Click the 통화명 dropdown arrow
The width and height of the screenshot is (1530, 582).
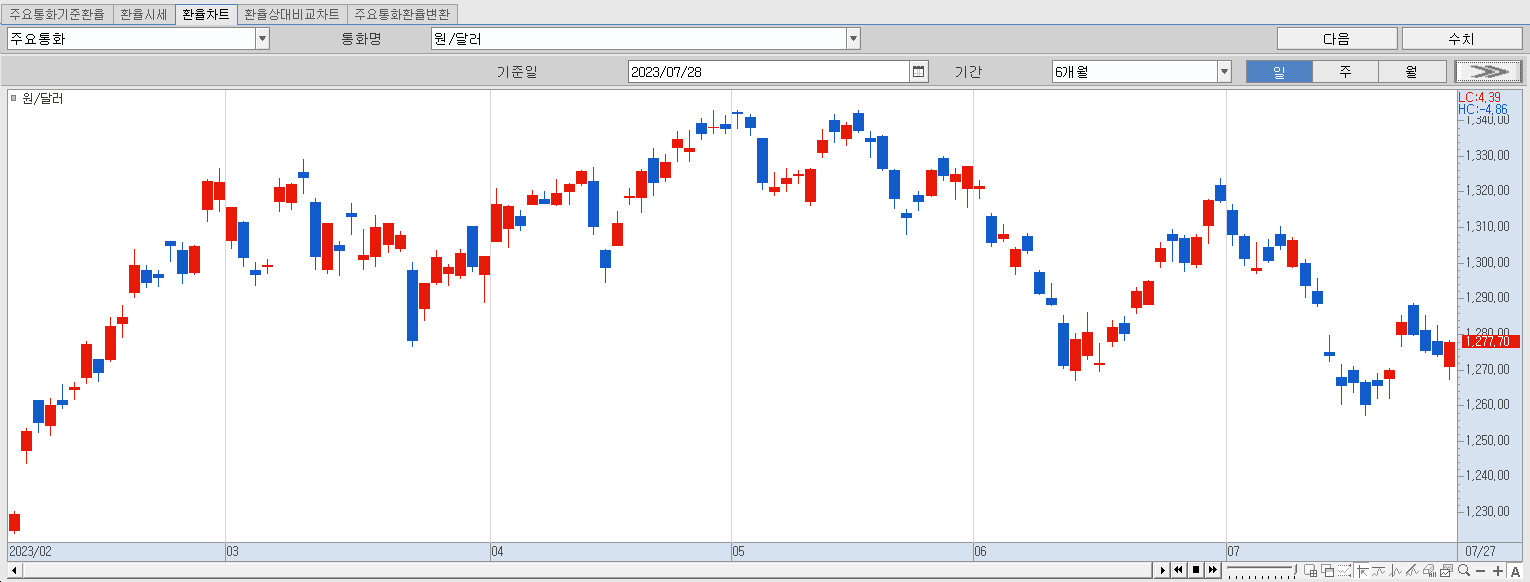853,39
